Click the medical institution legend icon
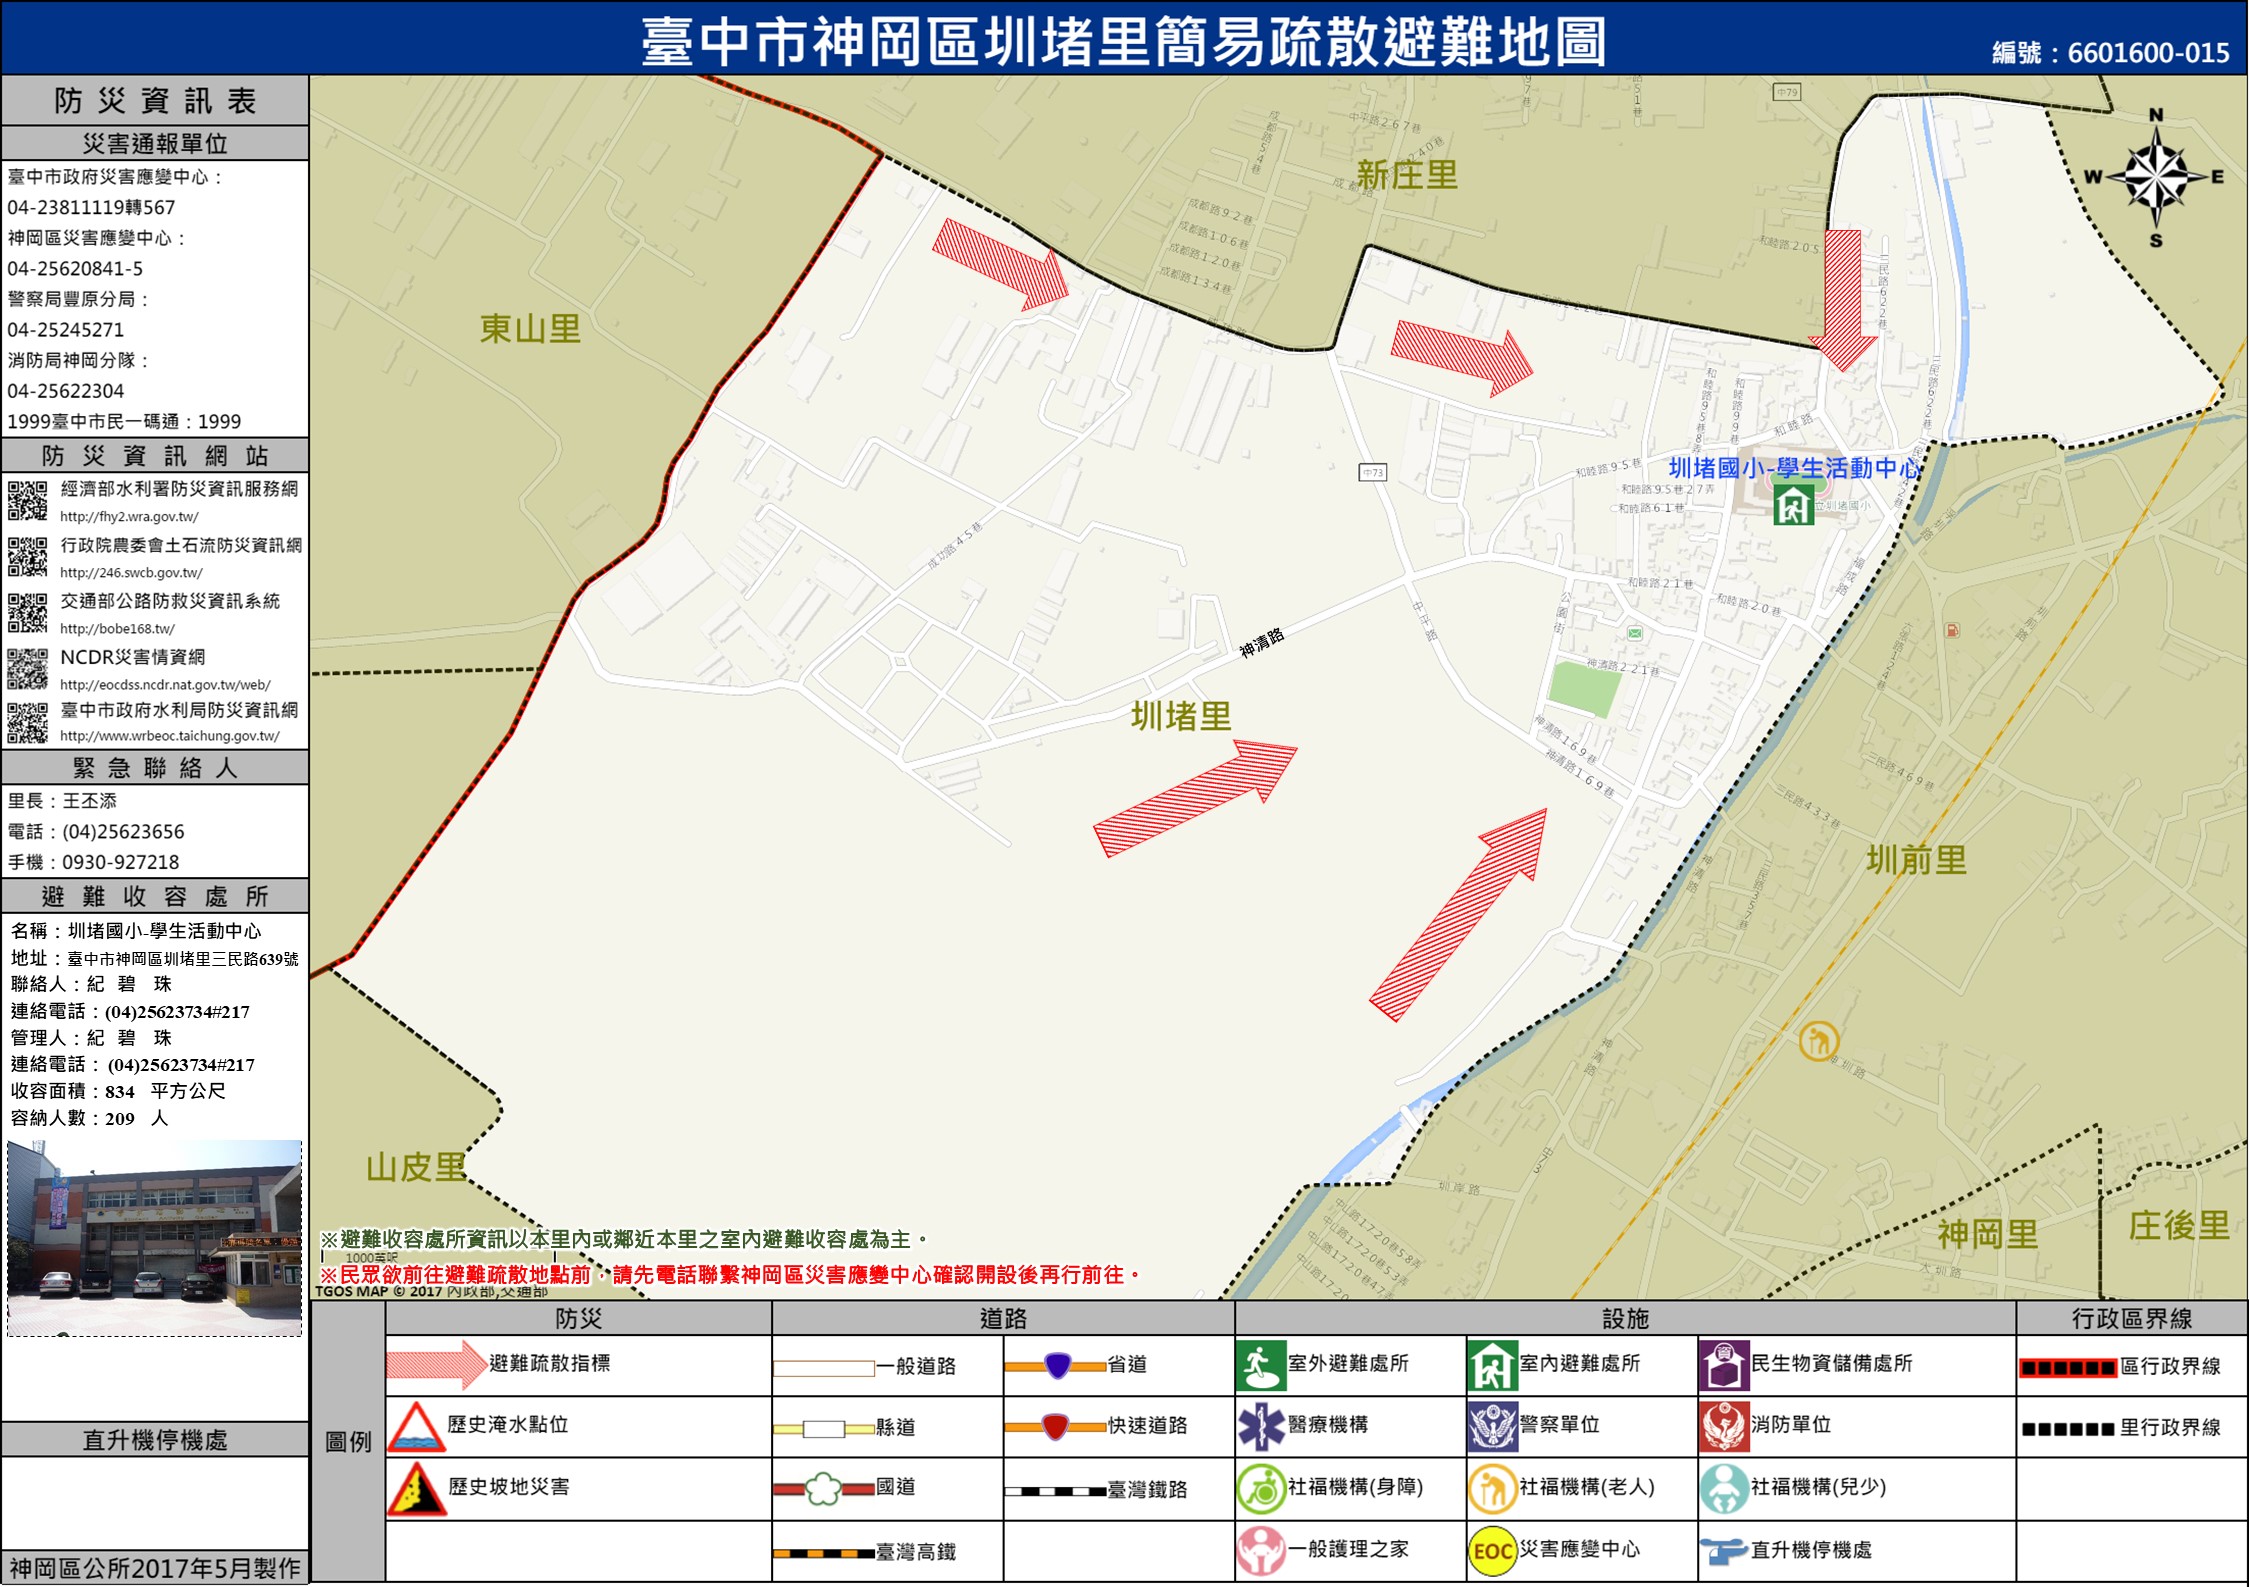 coord(1260,1426)
